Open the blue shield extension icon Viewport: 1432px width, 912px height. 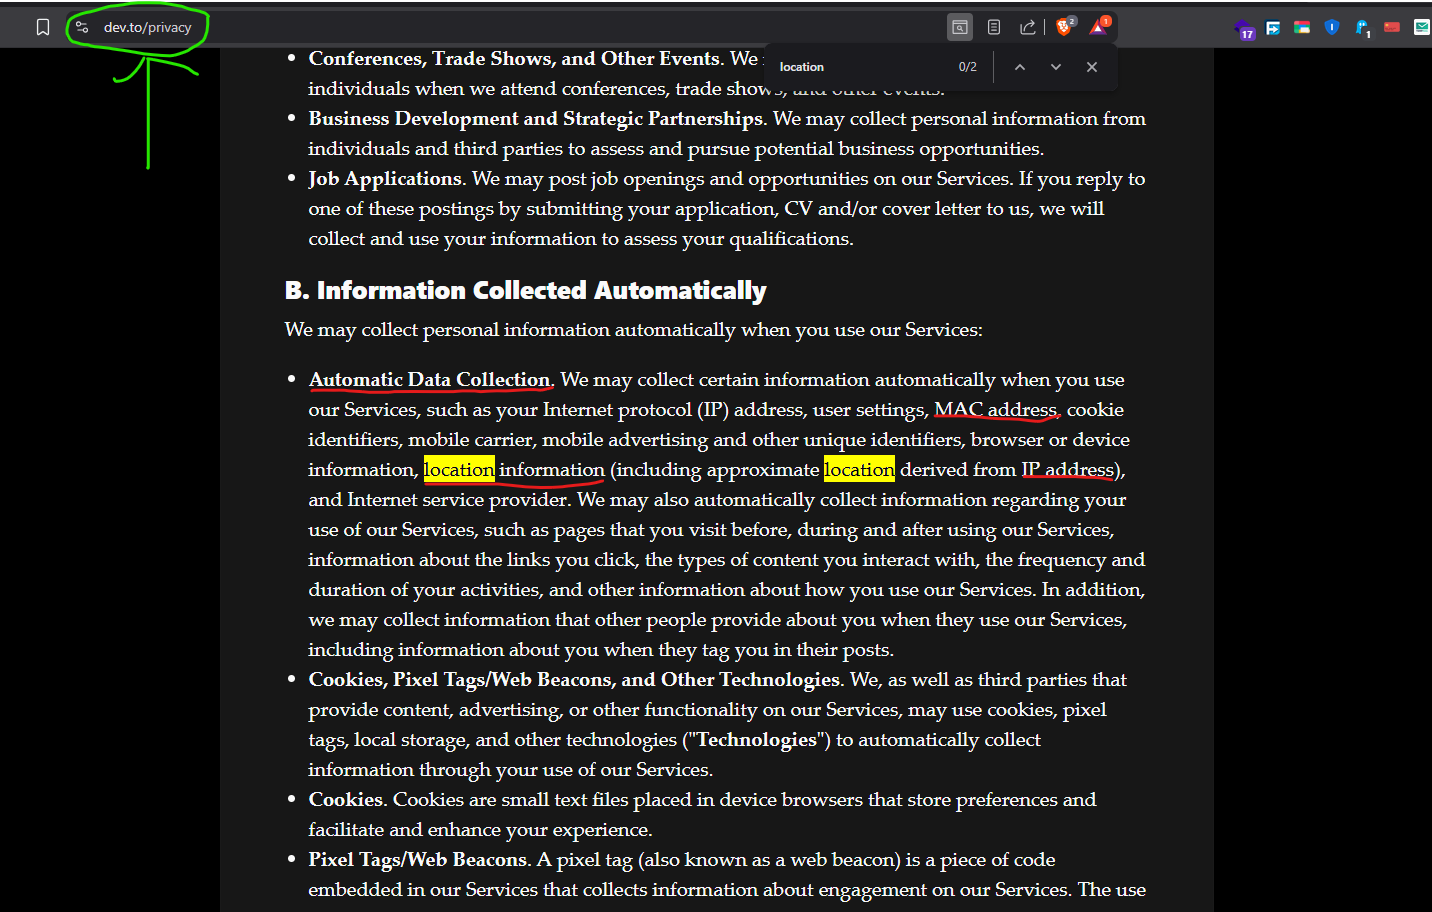point(1332,27)
